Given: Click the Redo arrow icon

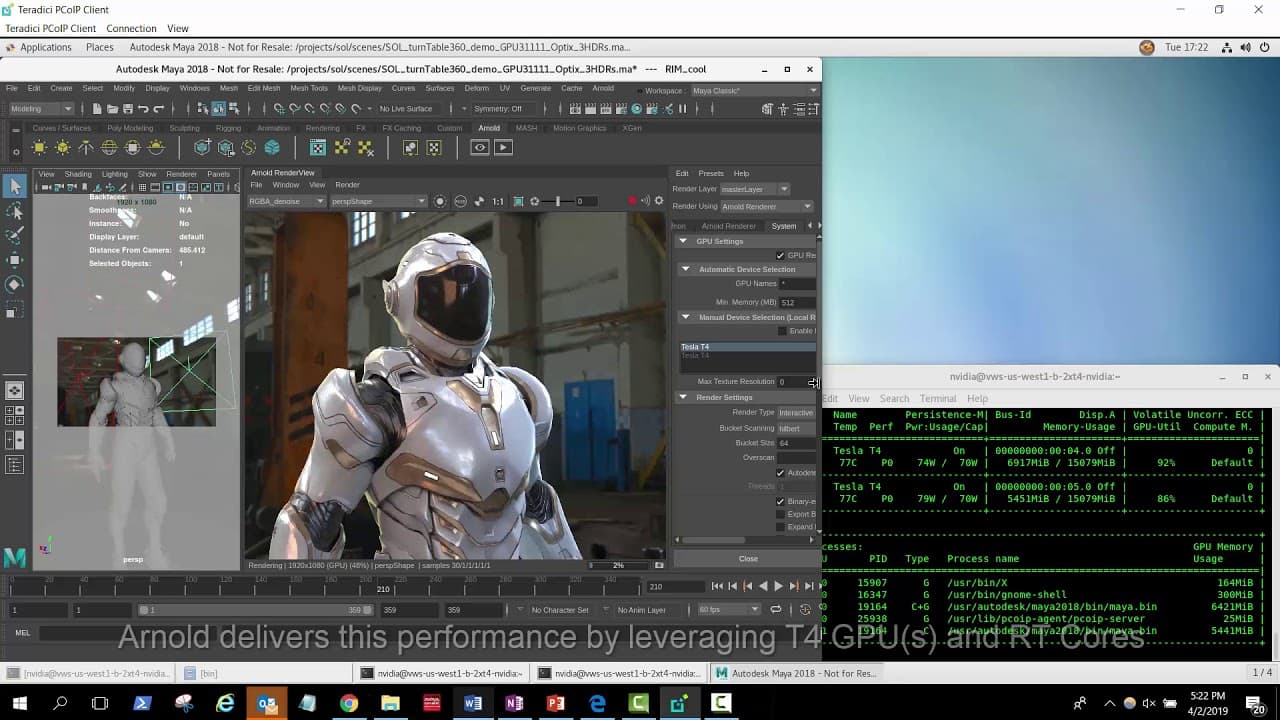Looking at the screenshot, I should coord(158,109).
